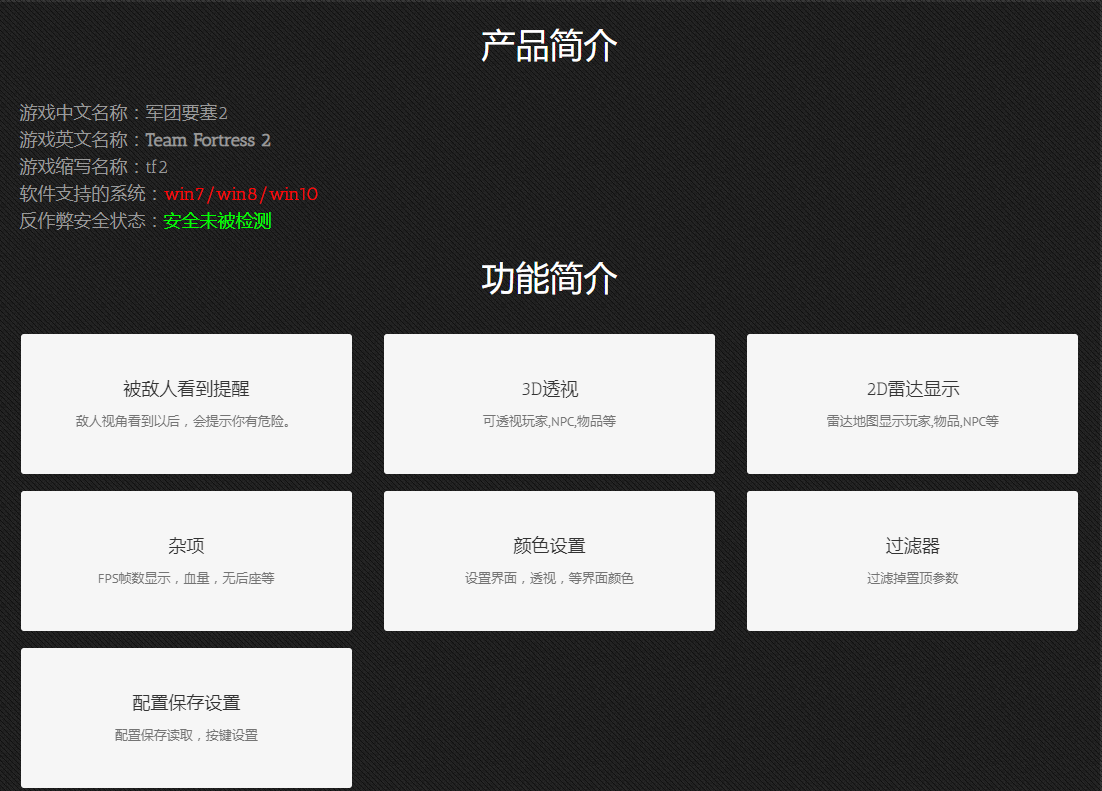Screen dimensions: 1102x791
Task: Select the 游戏中文名称：军团要塞2 line
Action: (x=124, y=112)
